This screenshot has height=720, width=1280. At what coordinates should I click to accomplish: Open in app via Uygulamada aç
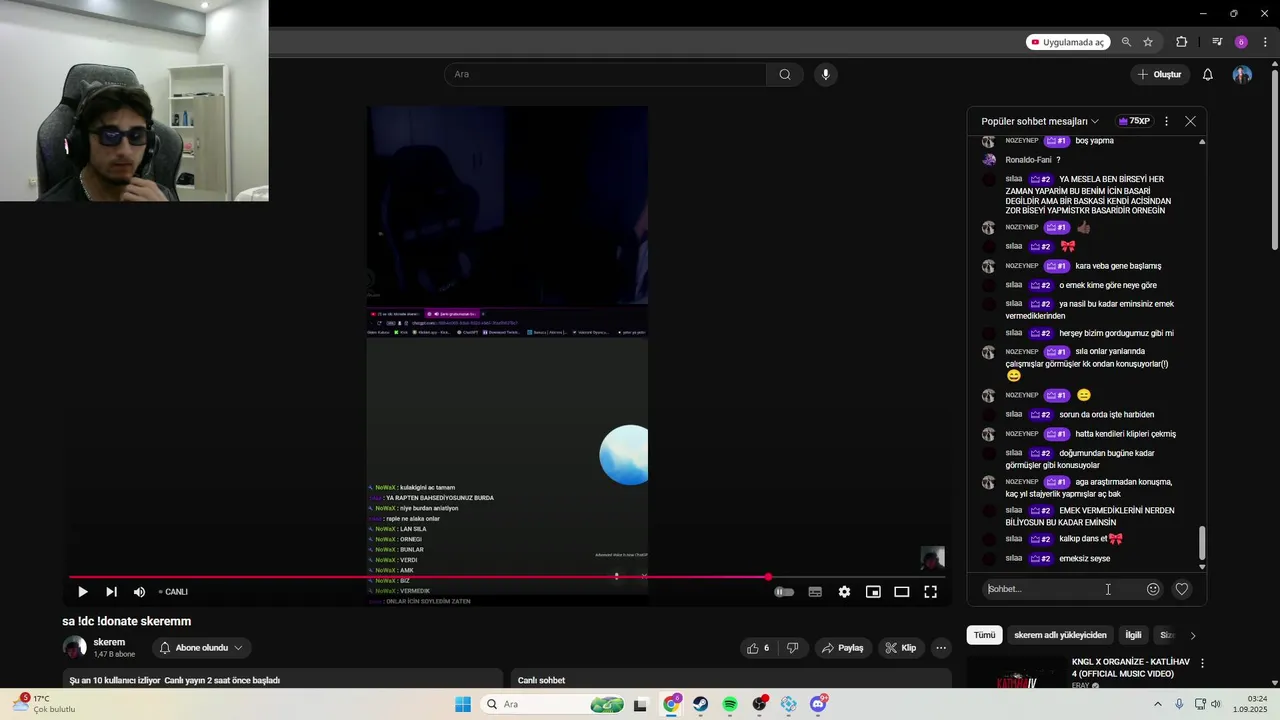[1067, 42]
